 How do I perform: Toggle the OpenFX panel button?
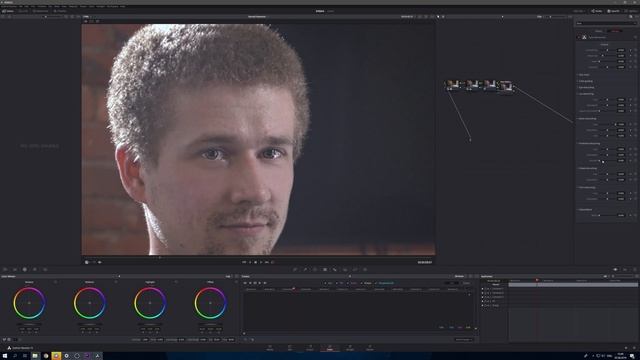coord(613,11)
